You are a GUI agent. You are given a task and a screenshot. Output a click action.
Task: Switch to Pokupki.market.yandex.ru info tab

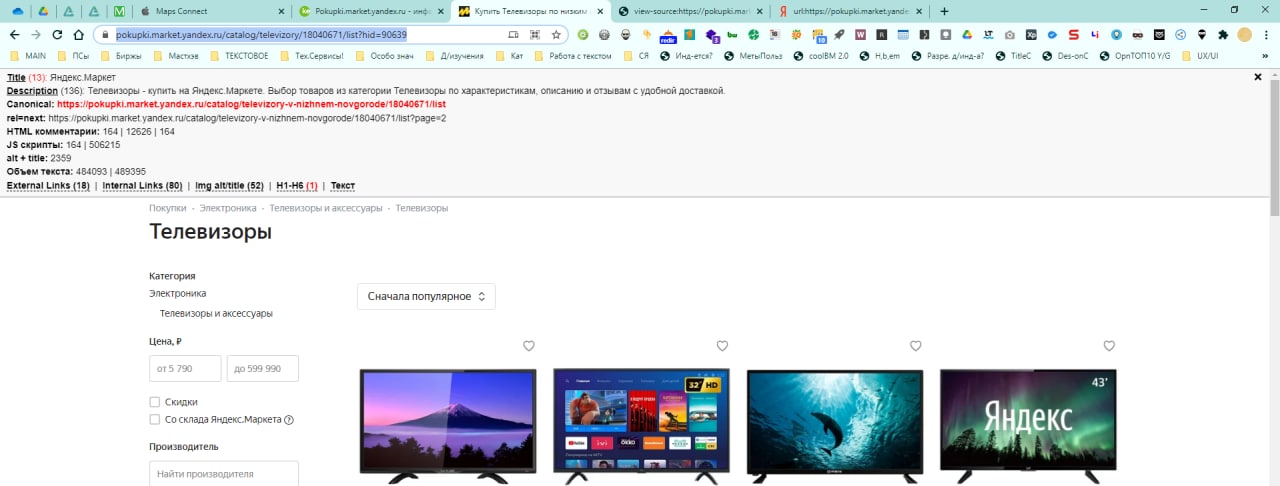[x=370, y=11]
